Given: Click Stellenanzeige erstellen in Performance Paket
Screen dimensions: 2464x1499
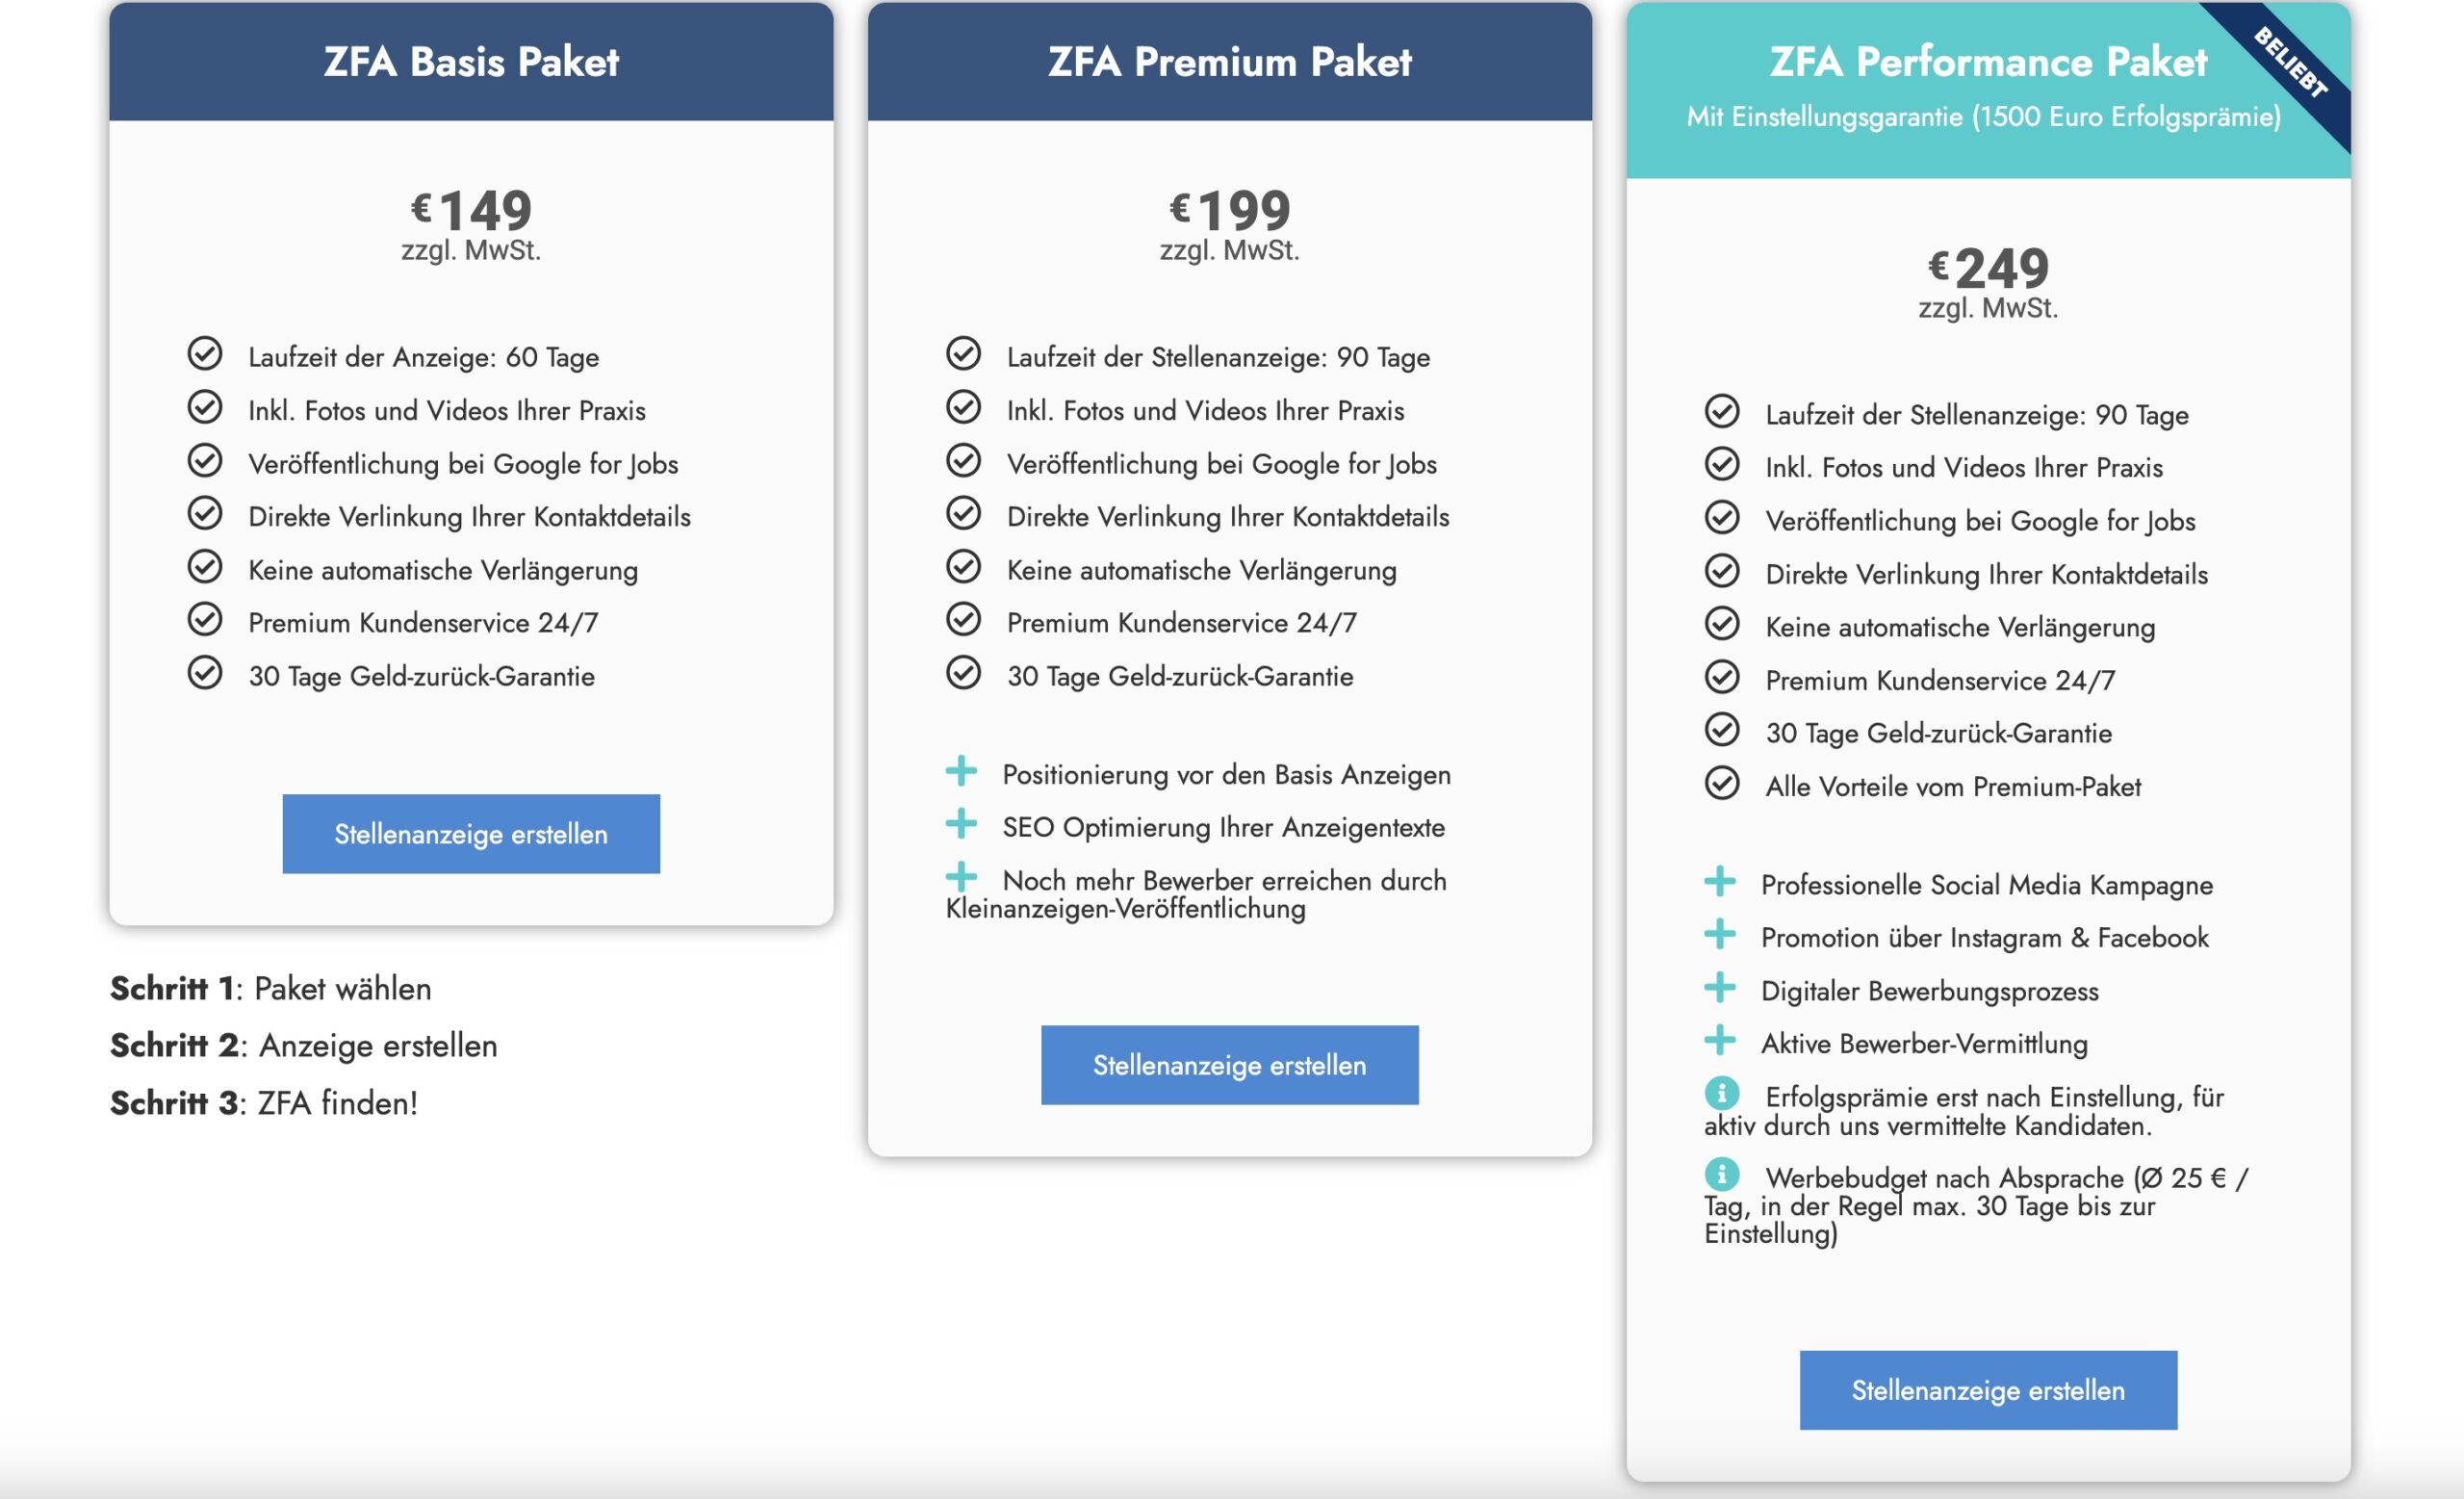Looking at the screenshot, I should pyautogui.click(x=1988, y=1389).
